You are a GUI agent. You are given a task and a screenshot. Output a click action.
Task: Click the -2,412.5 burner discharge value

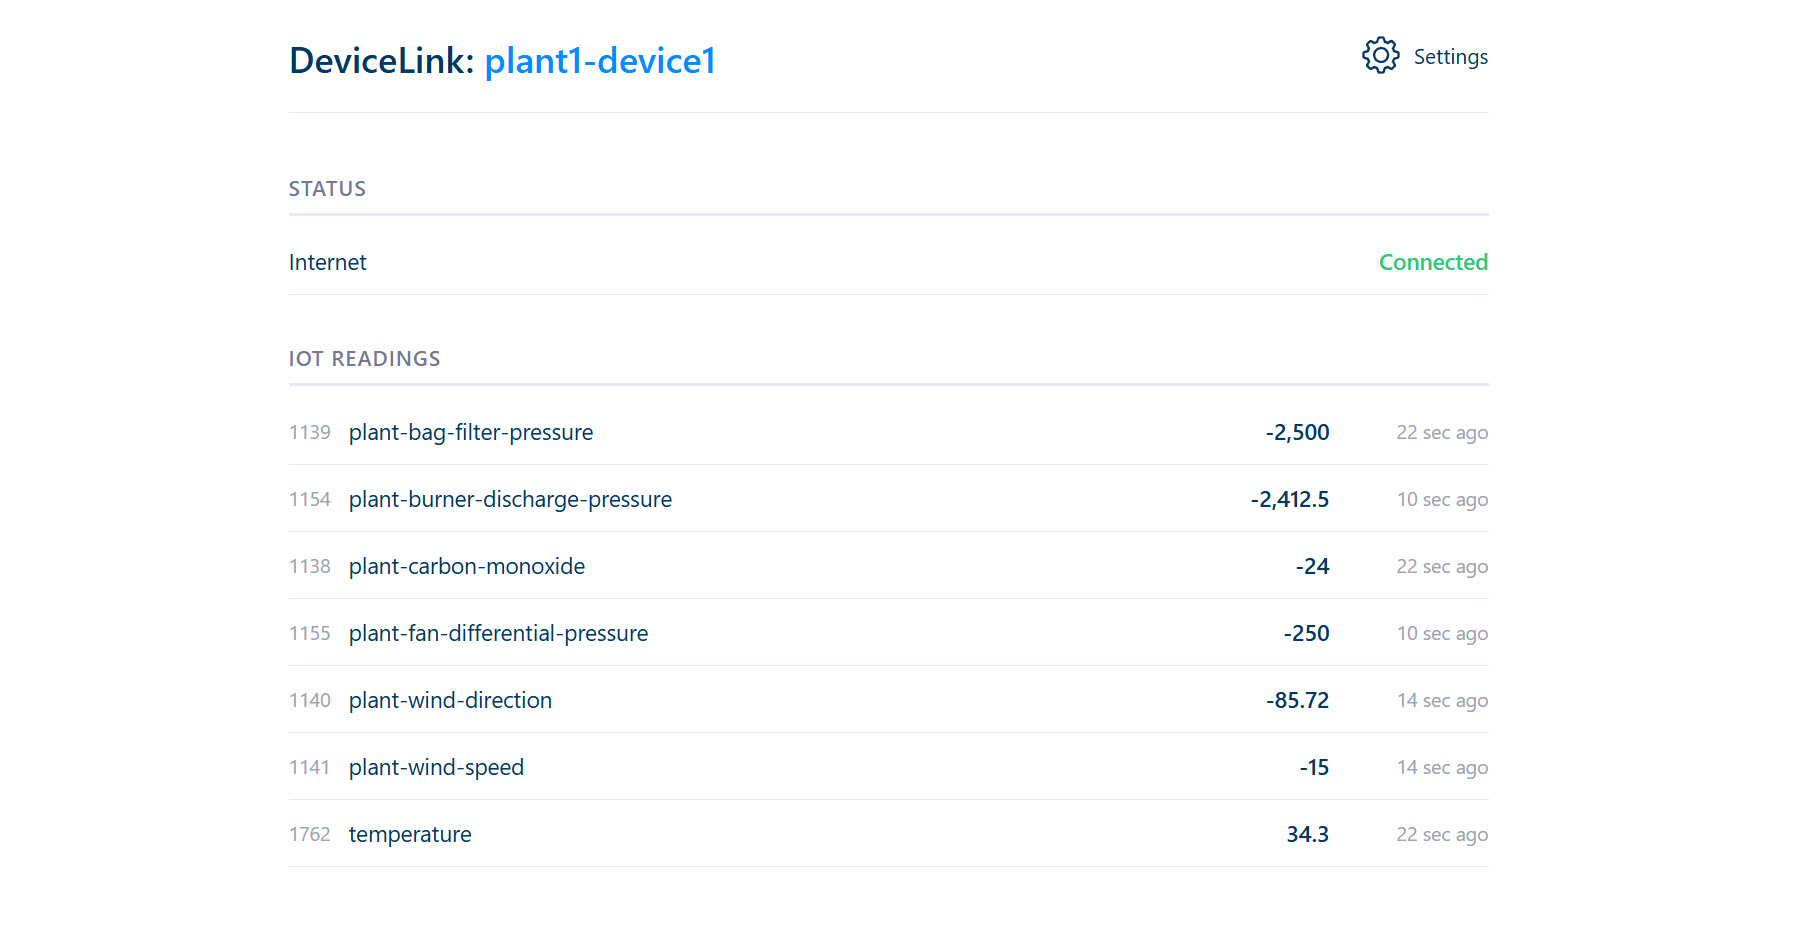pos(1289,499)
